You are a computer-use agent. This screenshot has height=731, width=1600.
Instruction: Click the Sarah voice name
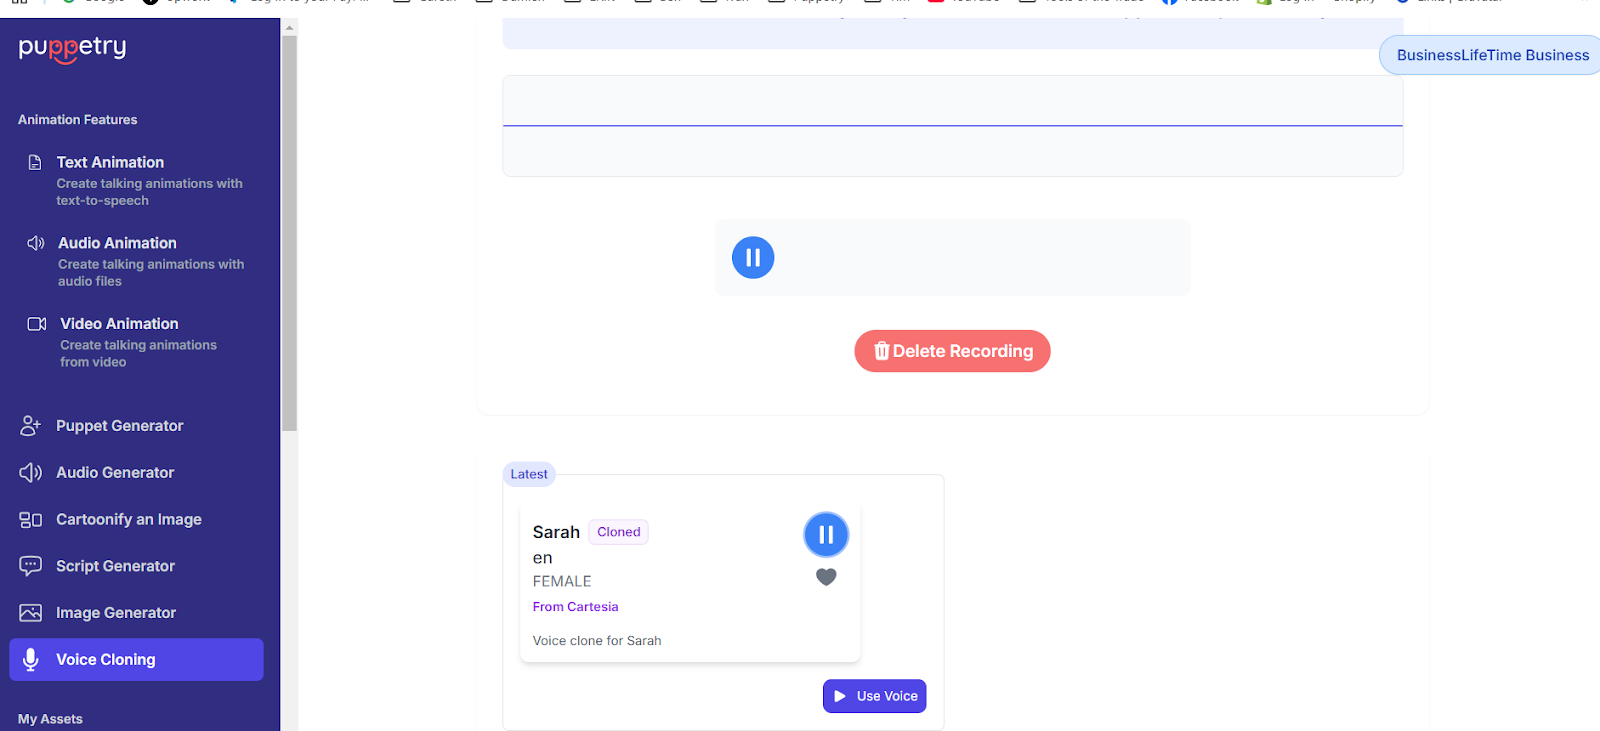click(x=556, y=532)
